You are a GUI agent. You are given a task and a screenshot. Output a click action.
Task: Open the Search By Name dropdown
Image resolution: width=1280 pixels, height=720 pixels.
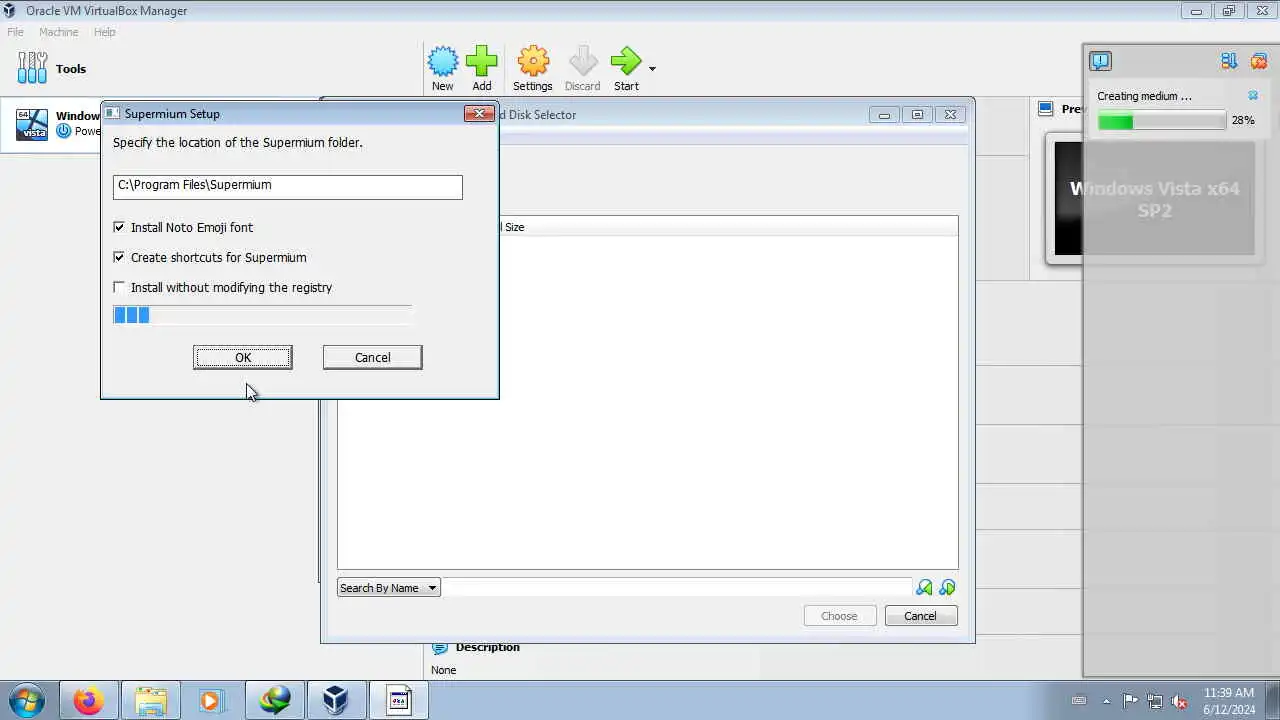pos(389,588)
